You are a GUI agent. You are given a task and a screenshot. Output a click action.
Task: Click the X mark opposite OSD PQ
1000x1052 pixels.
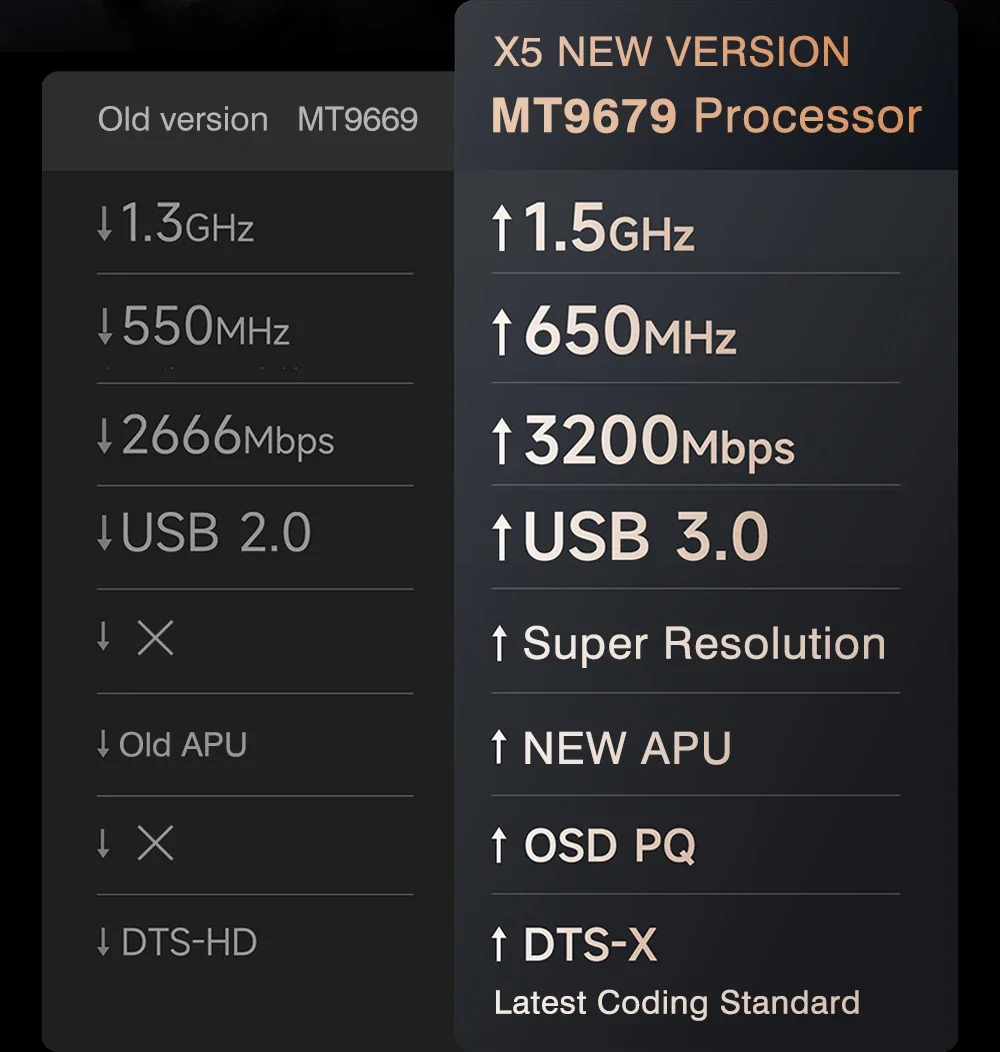point(155,844)
